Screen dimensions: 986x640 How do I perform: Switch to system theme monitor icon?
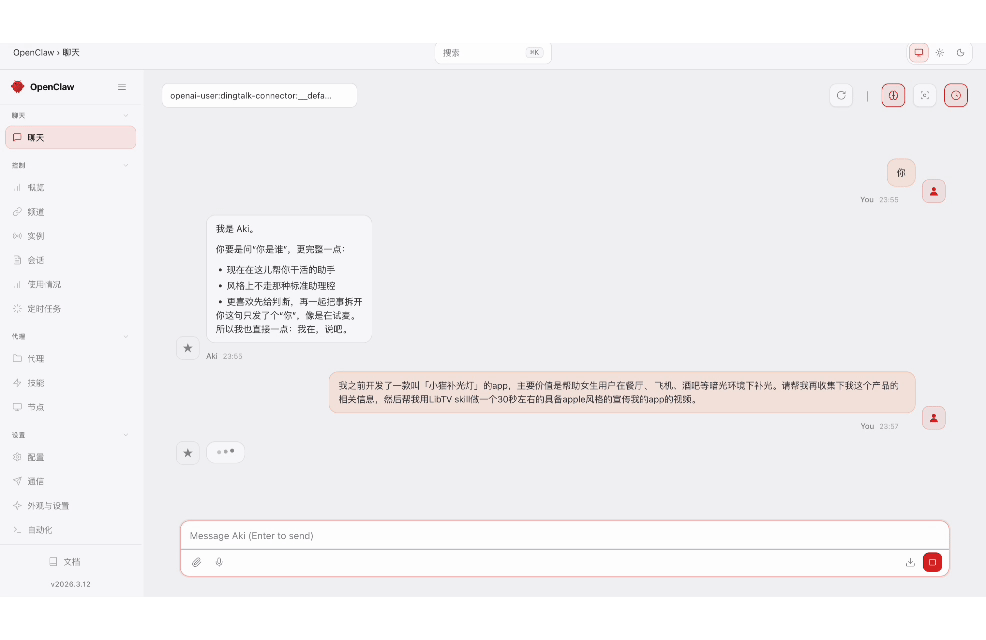point(919,53)
